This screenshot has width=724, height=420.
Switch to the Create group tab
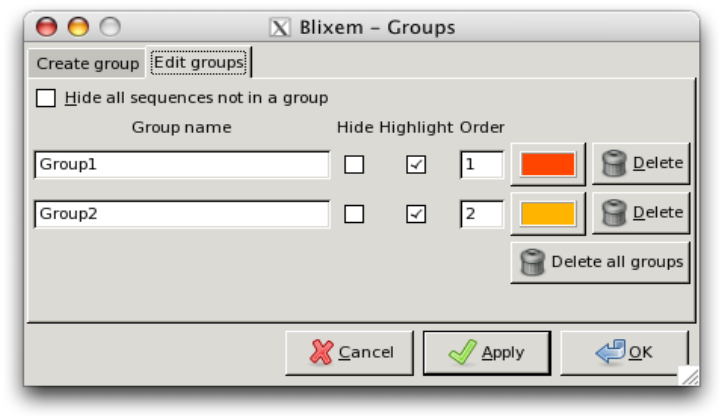(88, 64)
